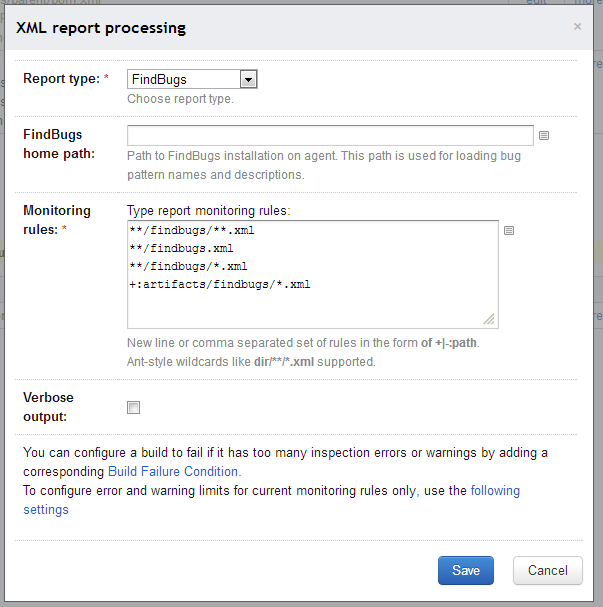The image size is (603, 607).
Task: Open parameter picker icon beside monitoring rules textarea
Action: (509, 231)
